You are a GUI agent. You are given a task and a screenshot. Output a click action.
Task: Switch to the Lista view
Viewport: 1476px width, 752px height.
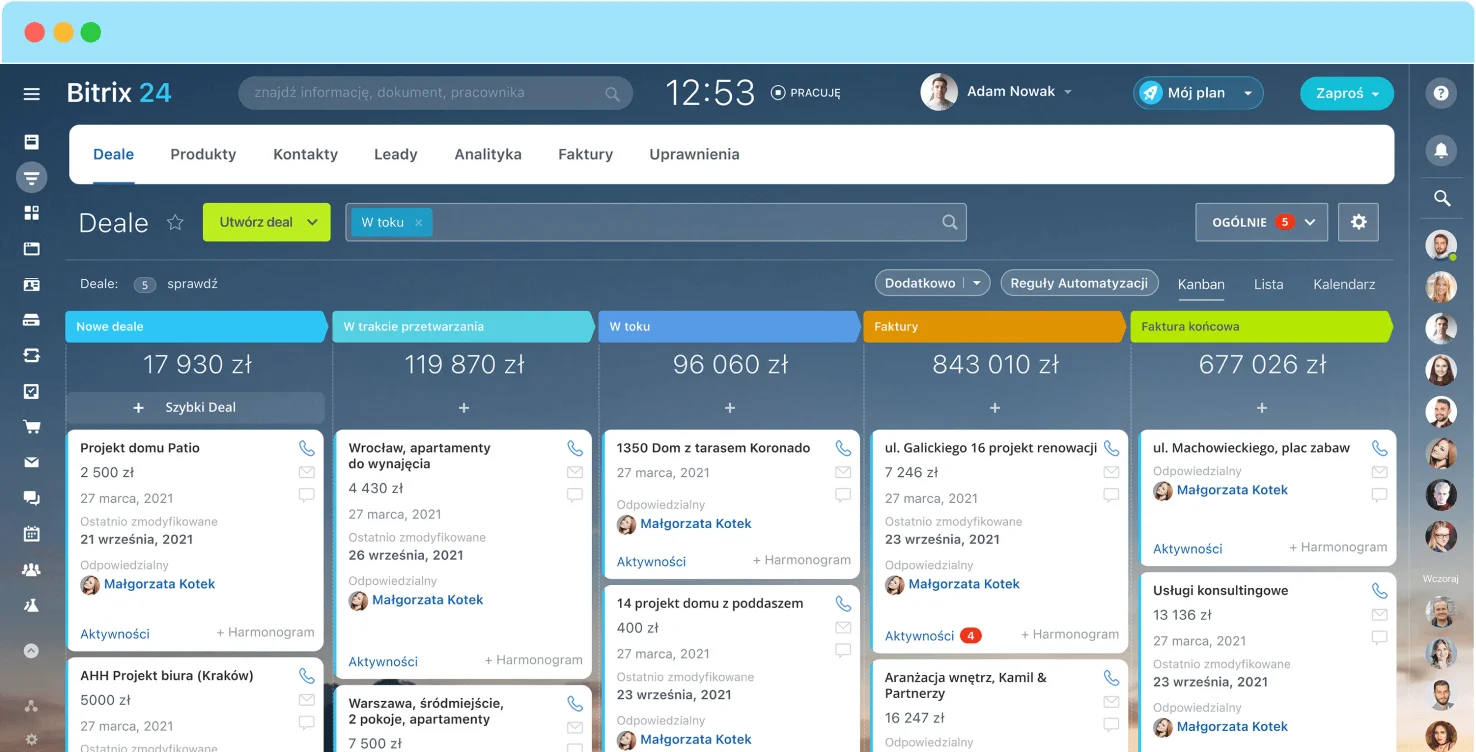pos(1268,284)
